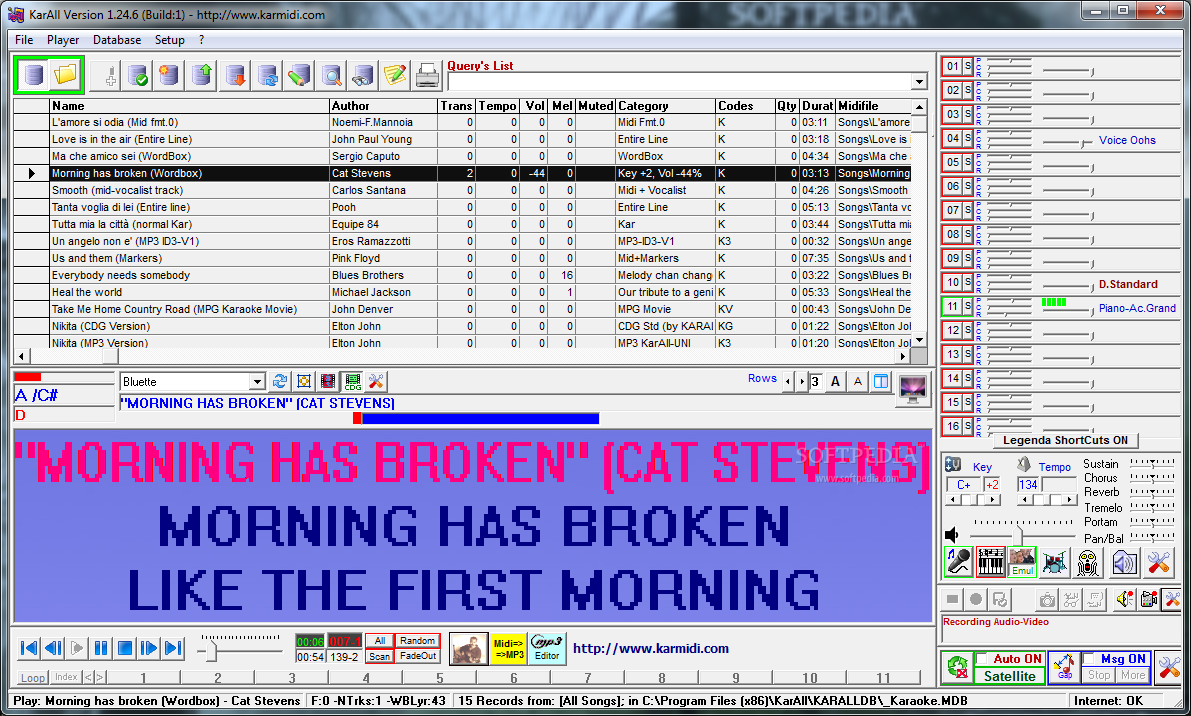Screen dimensions: 1191x716
Task: Click the database refresh/sync icon
Action: point(267,75)
